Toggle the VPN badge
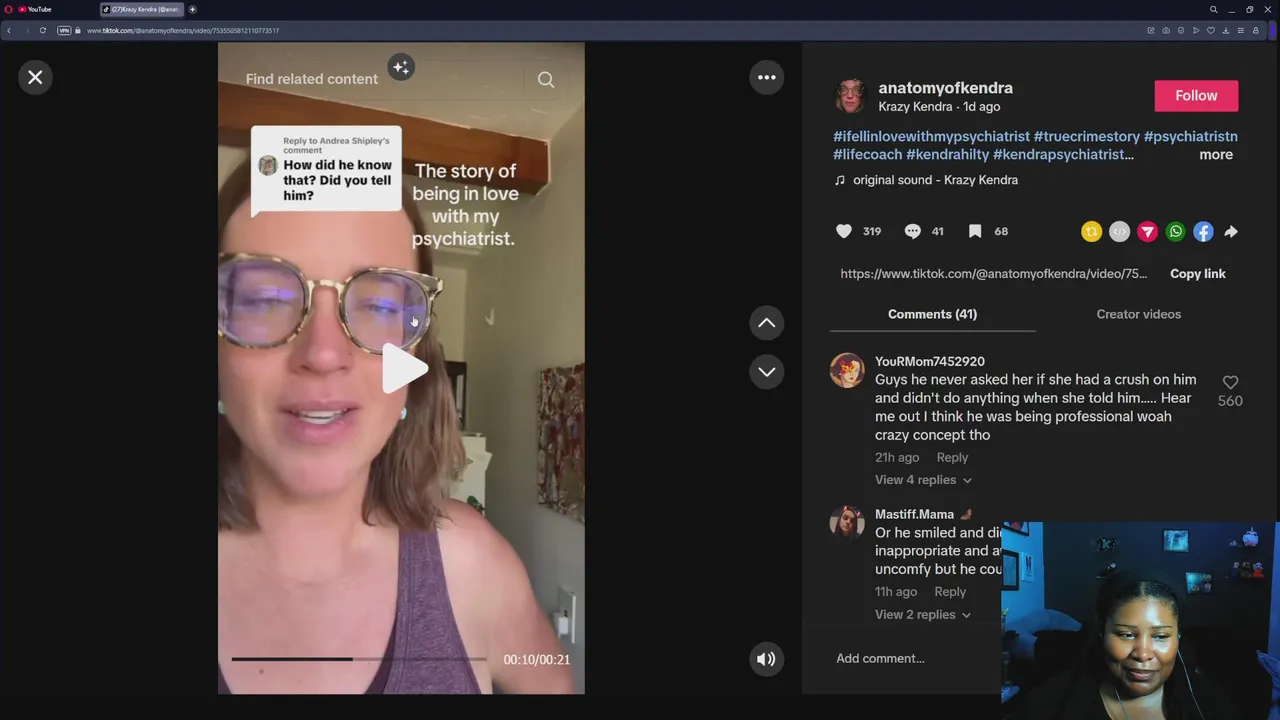Screen dimensions: 1280x720 tap(64, 30)
